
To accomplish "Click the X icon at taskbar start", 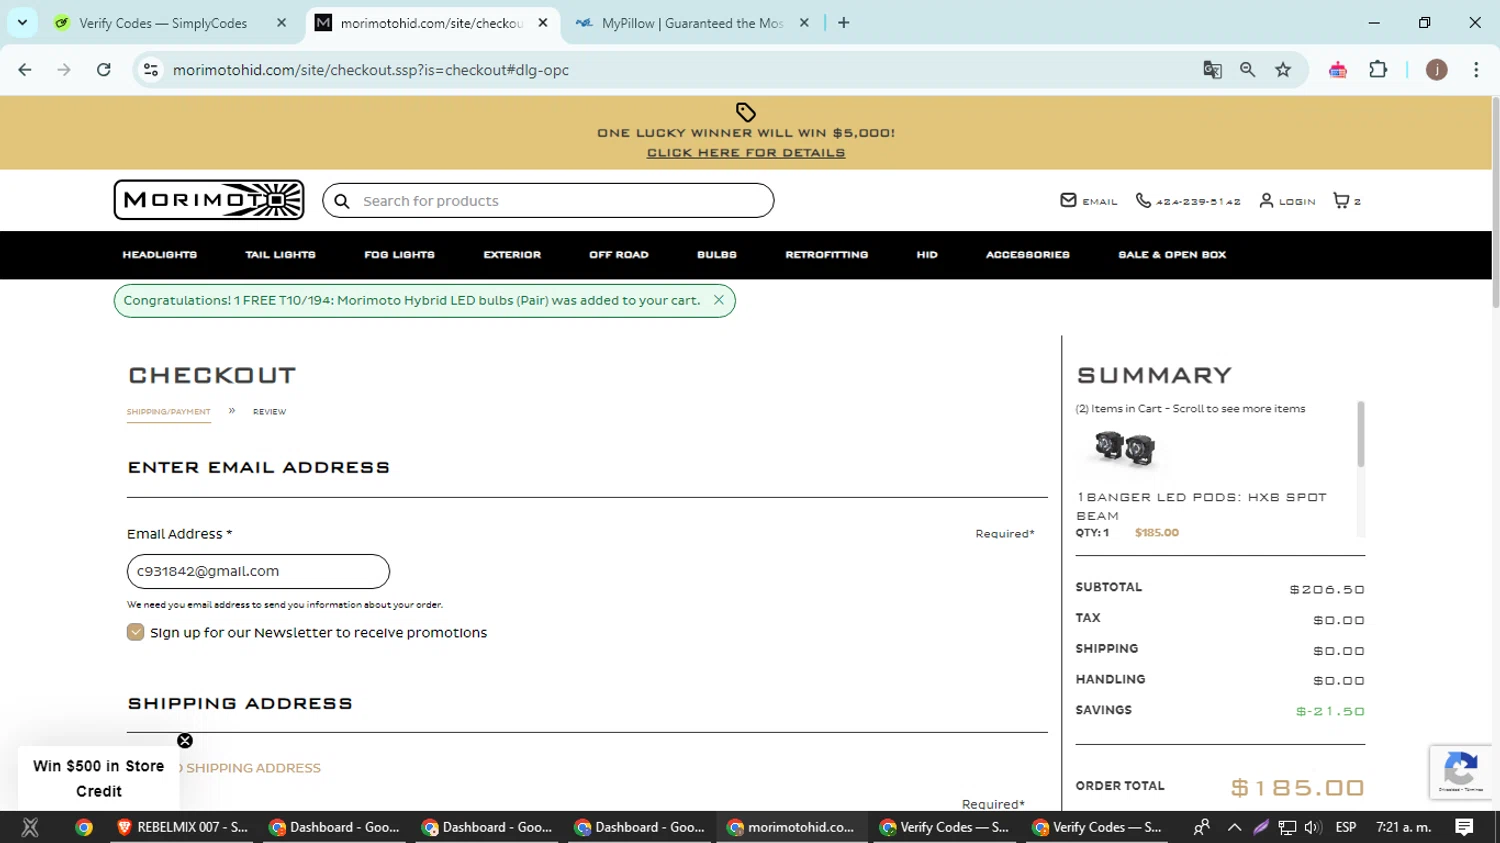I will click(30, 827).
